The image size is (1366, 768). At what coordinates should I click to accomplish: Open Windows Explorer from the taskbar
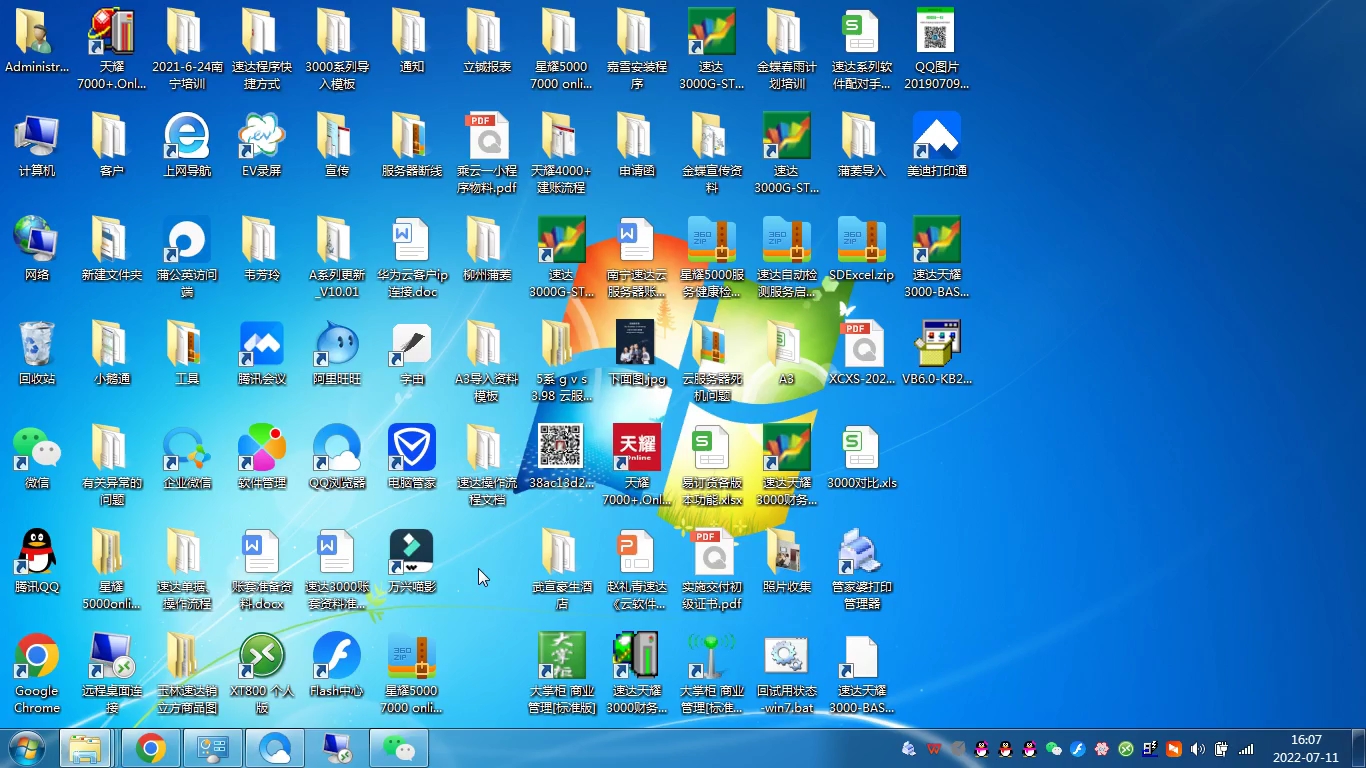(85, 748)
